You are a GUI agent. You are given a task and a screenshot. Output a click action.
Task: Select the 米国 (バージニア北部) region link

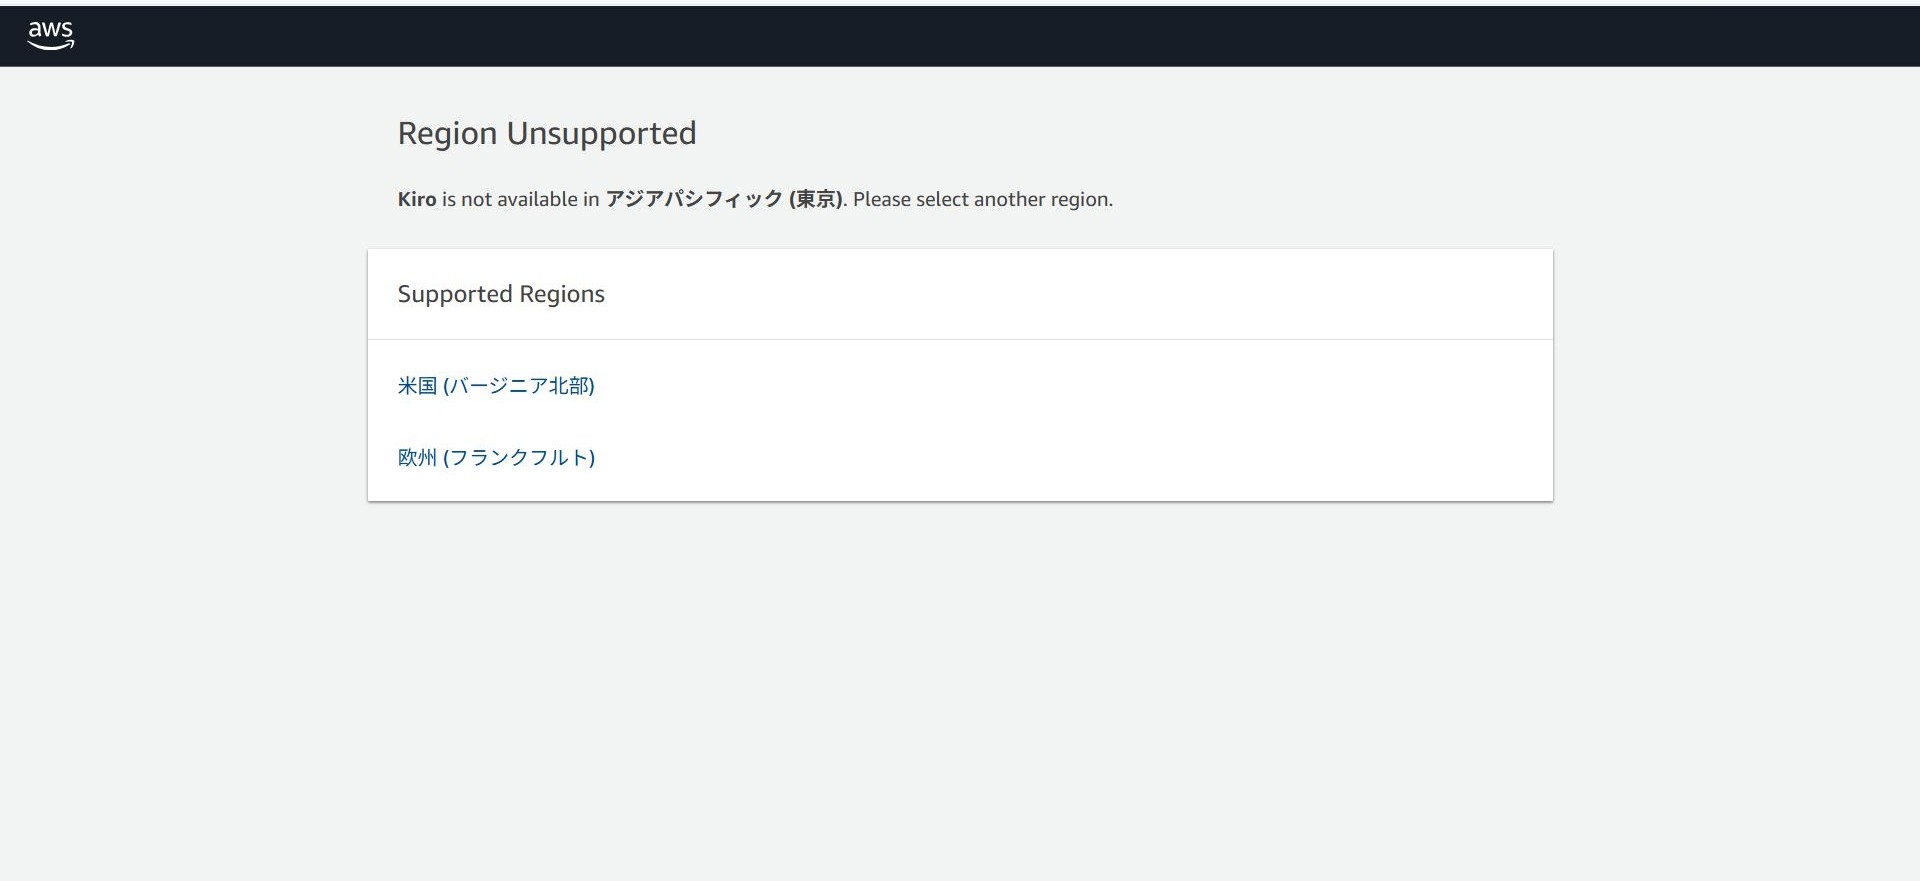tap(496, 386)
